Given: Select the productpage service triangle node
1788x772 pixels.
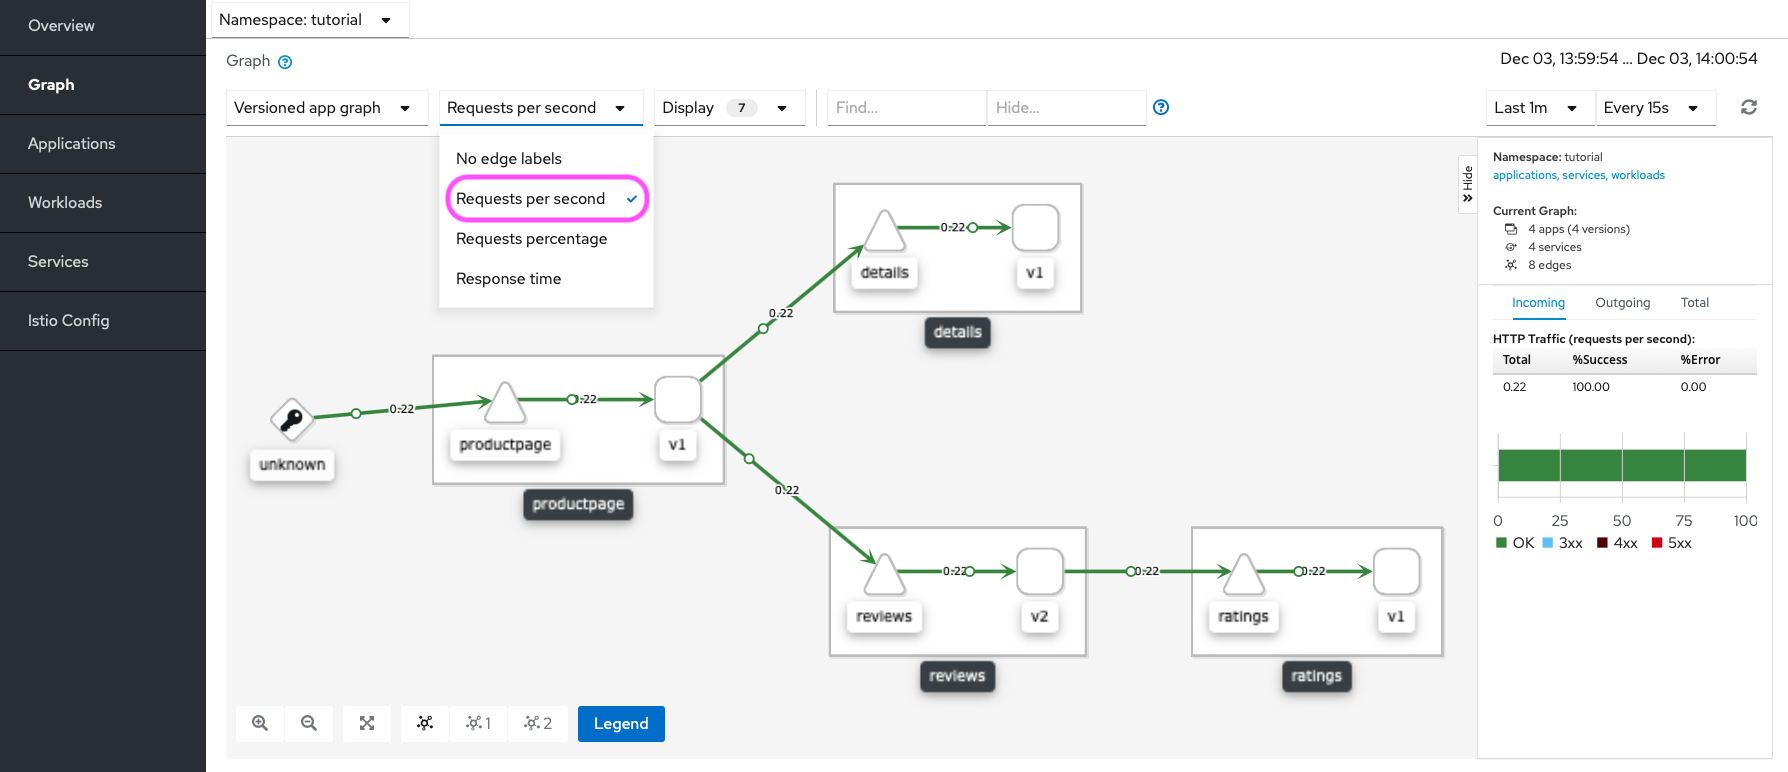Looking at the screenshot, I should (x=505, y=403).
